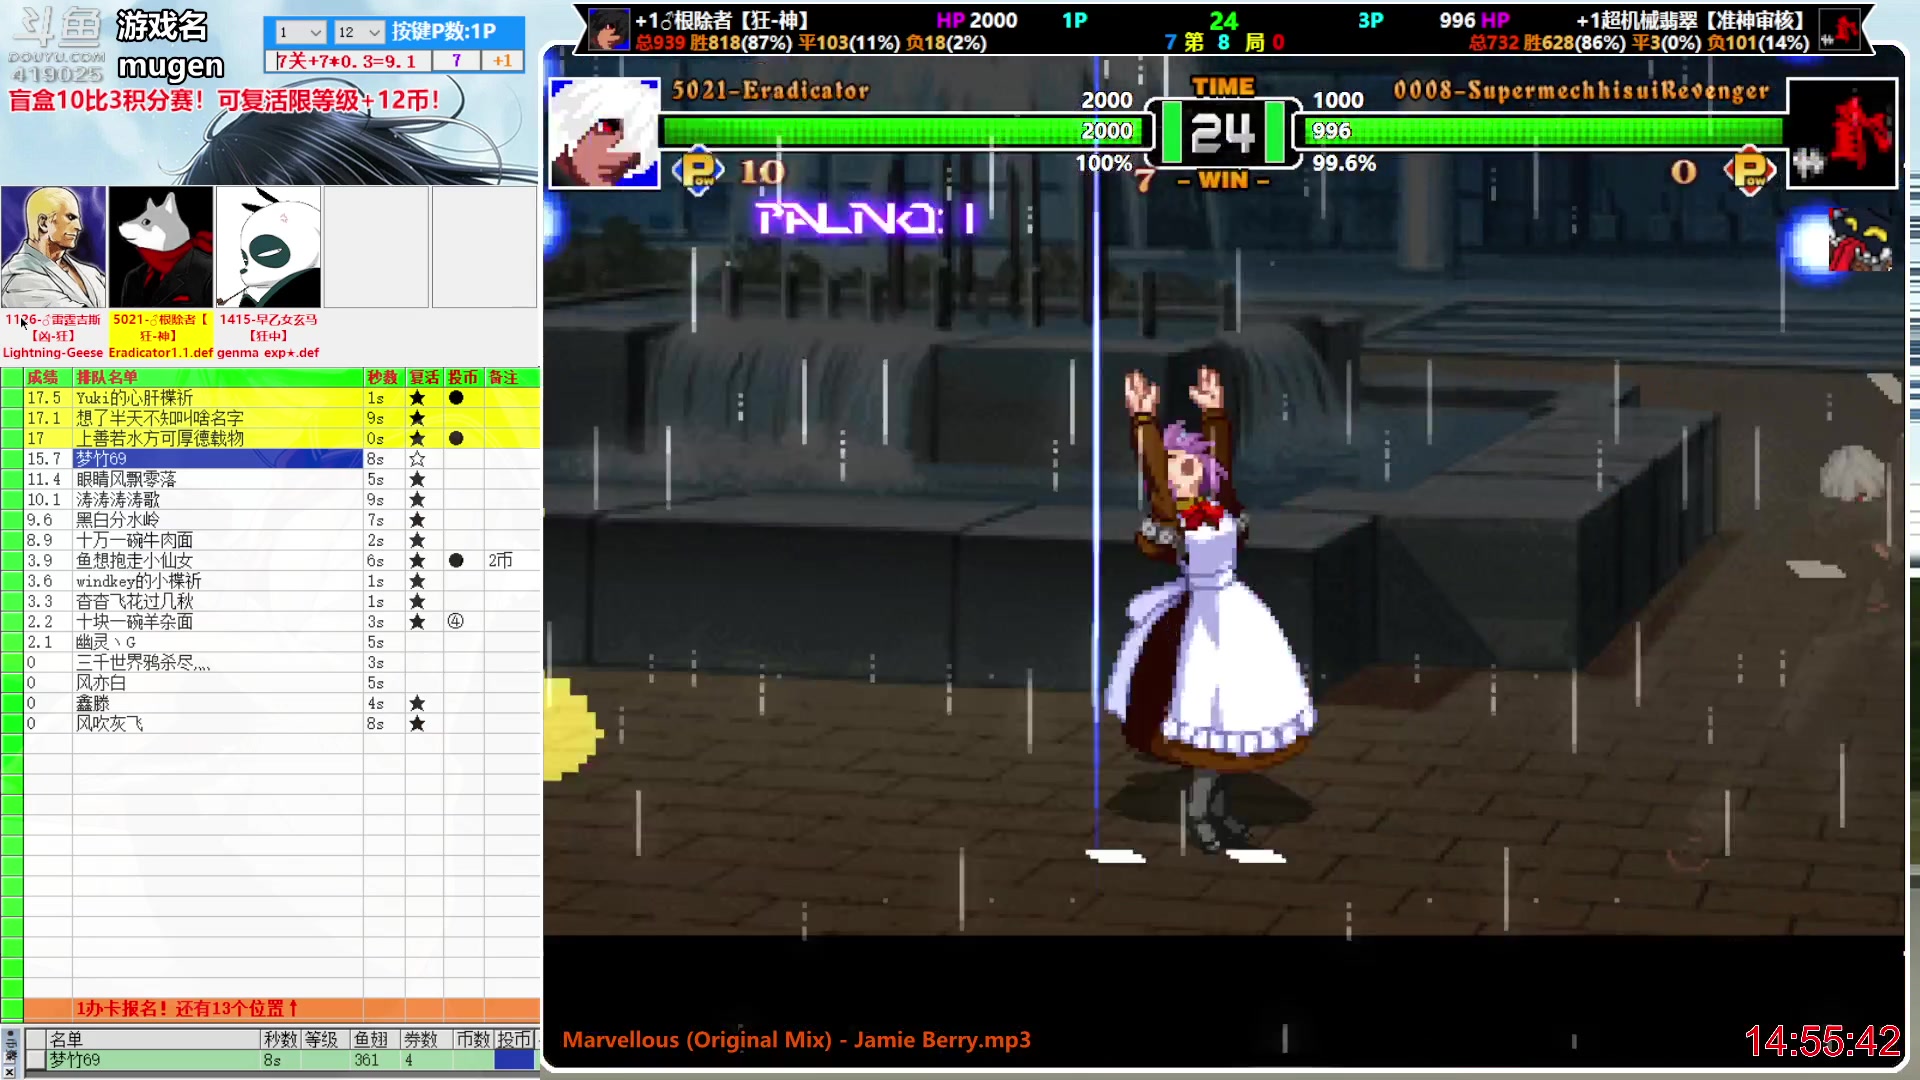Screen dimensions: 1920x1080
Task: Select the genma panda character portrait
Action: point(269,247)
